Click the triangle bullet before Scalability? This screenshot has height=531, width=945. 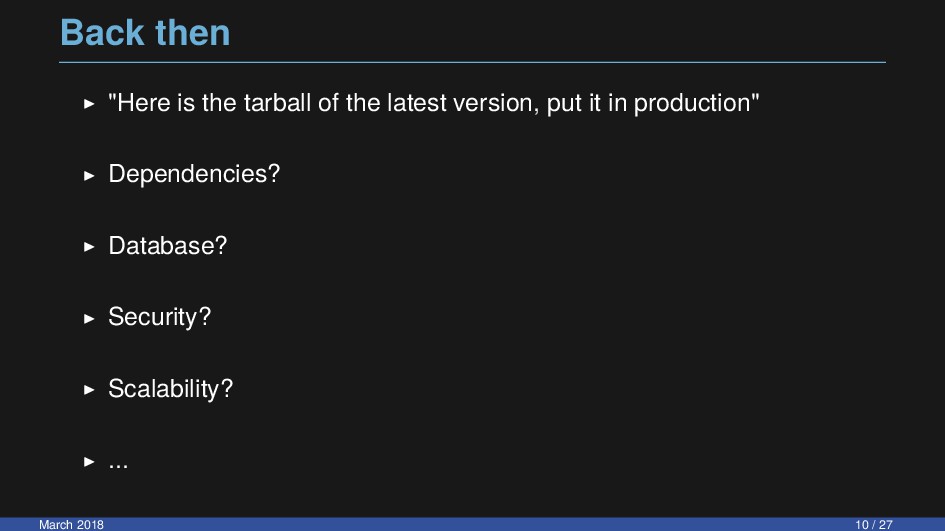pos(89,390)
